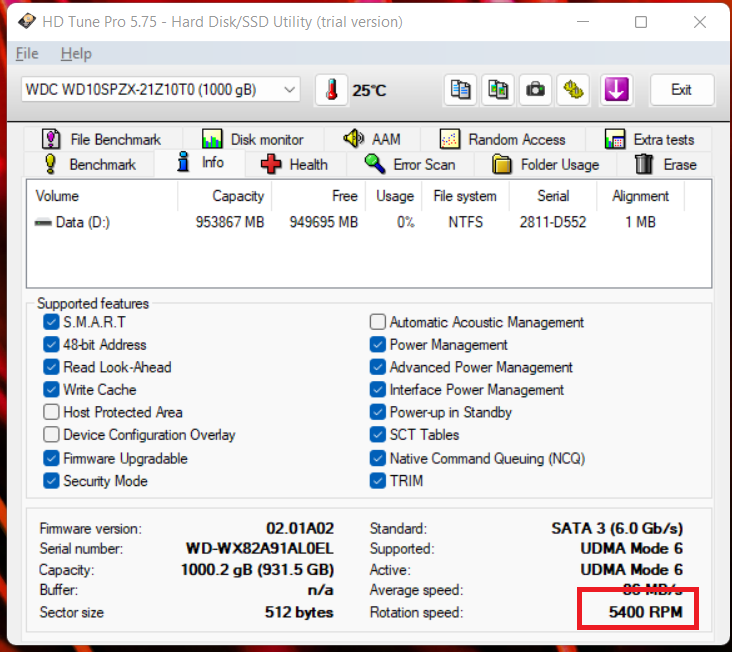Copy info to clipboard icon

coord(460,90)
